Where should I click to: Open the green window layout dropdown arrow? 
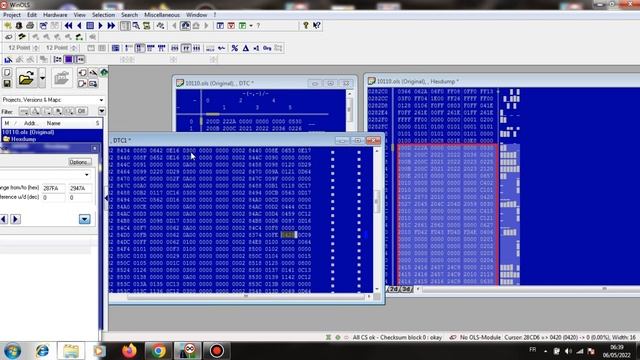(x=251, y=26)
